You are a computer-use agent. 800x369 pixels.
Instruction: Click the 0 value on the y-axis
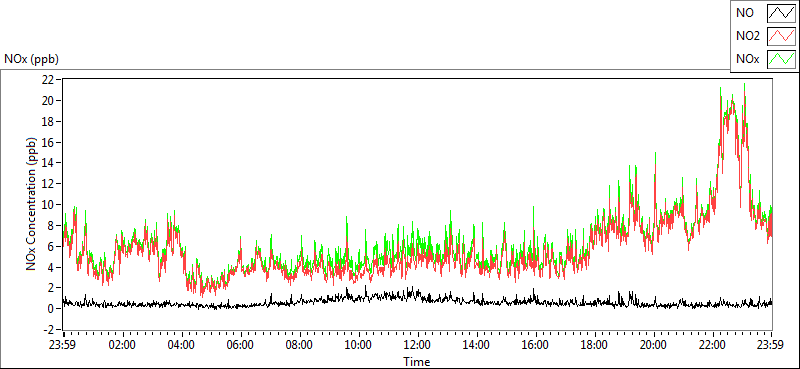pyautogui.click(x=52, y=309)
